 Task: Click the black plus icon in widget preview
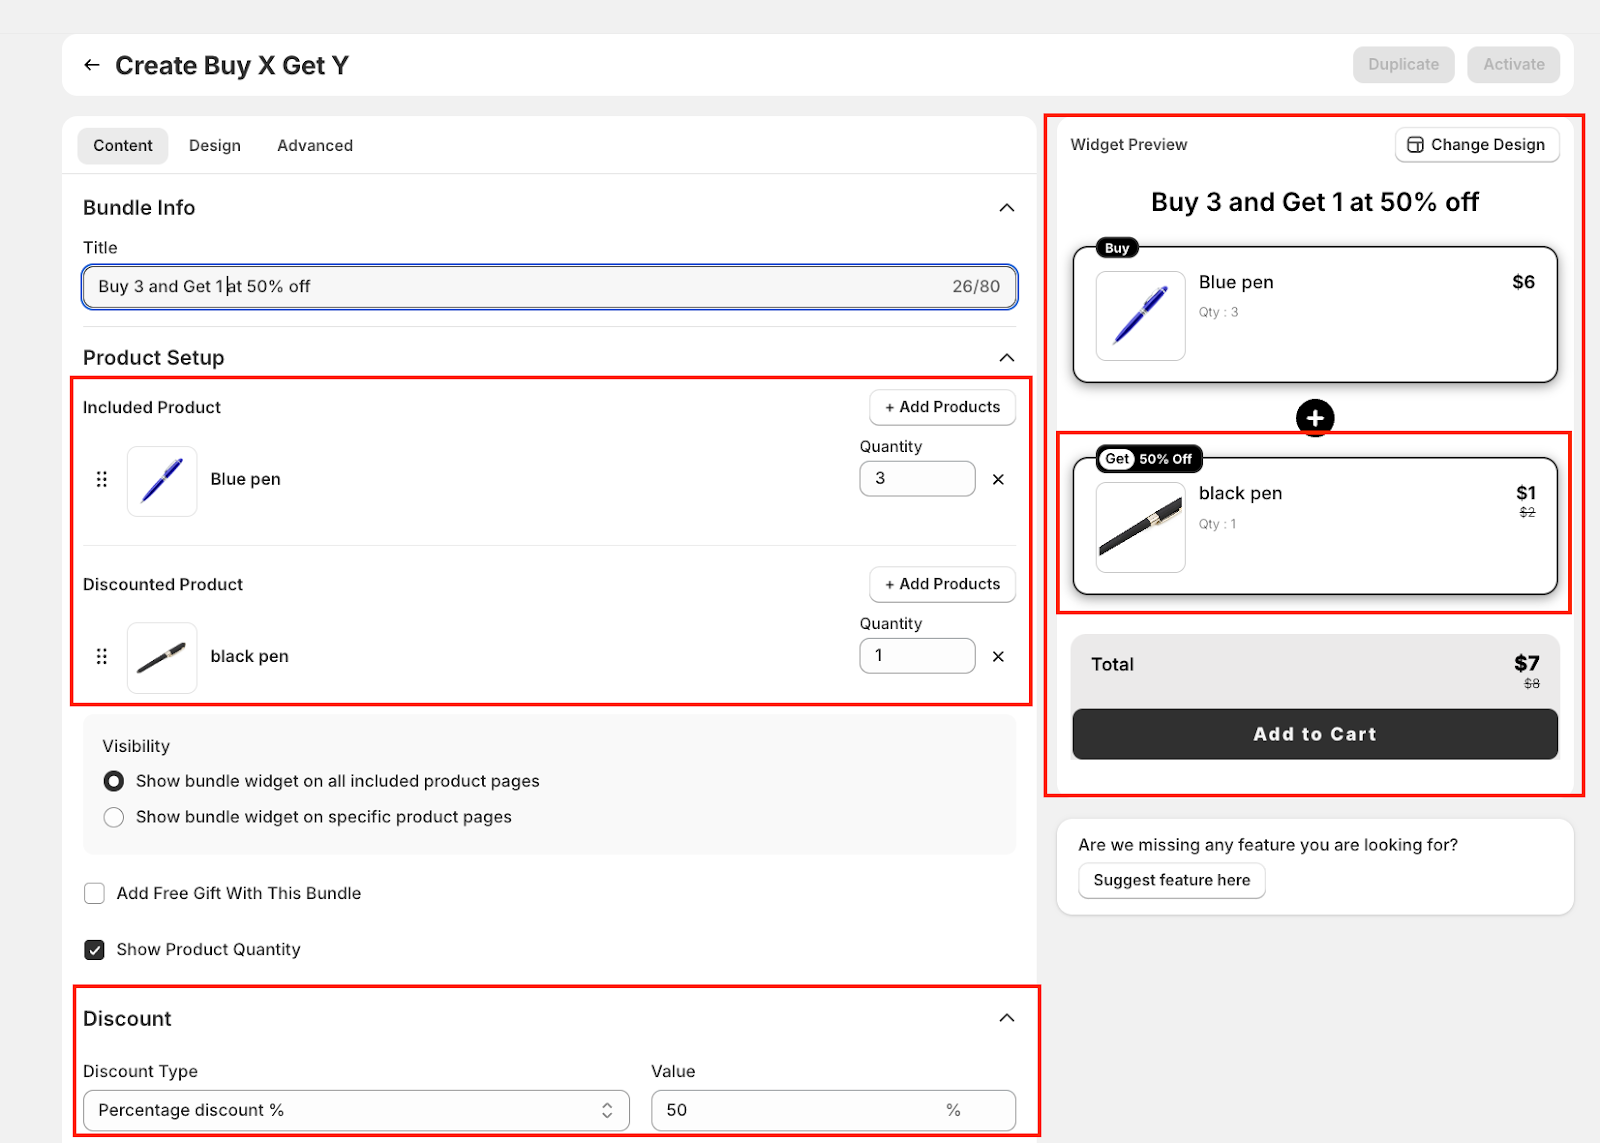point(1314,418)
